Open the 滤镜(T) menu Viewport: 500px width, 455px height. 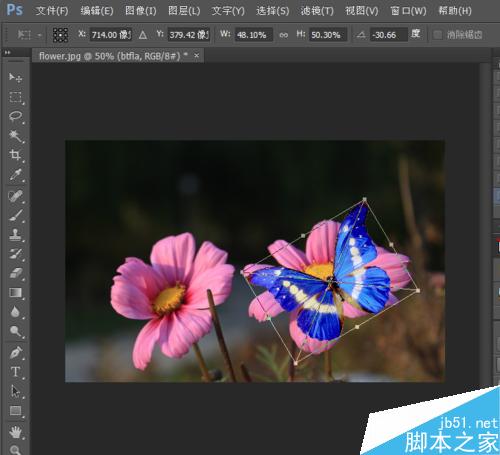317,11
